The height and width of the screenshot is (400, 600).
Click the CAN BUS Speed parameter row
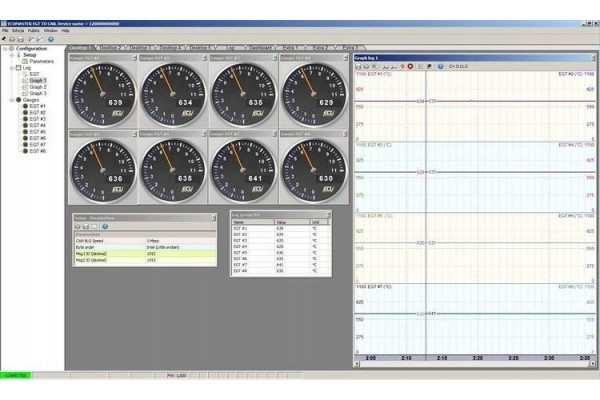145,241
